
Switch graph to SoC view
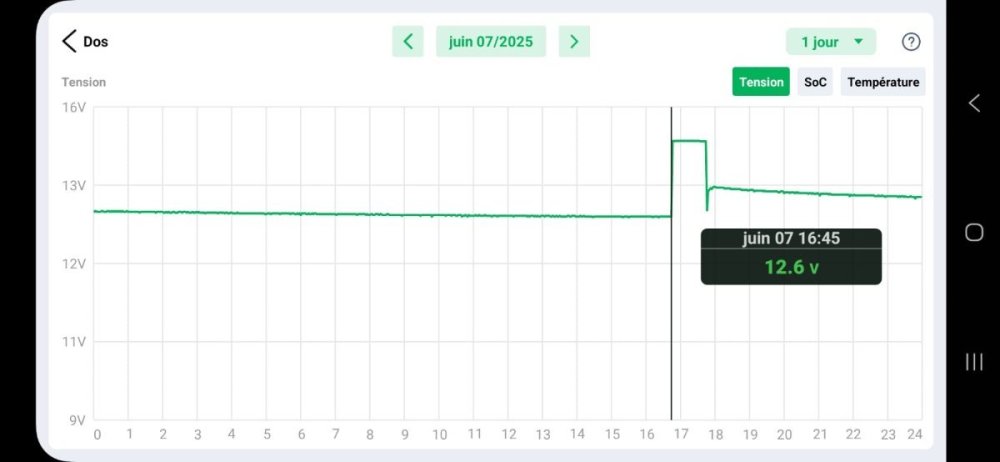[x=815, y=82]
